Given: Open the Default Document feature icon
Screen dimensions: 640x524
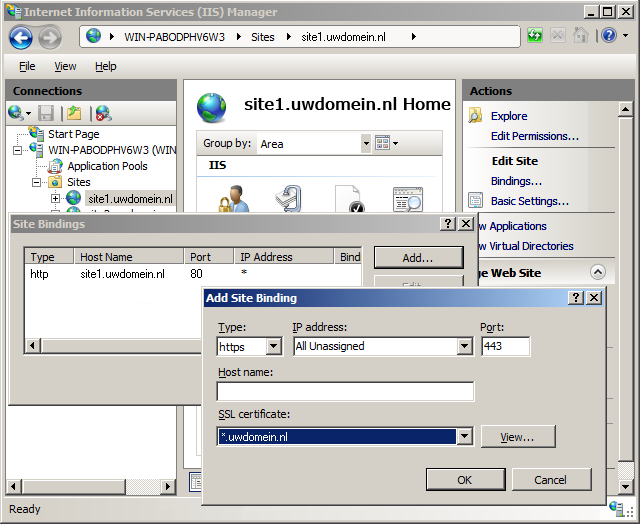Looking at the screenshot, I should pyautogui.click(x=349, y=199).
